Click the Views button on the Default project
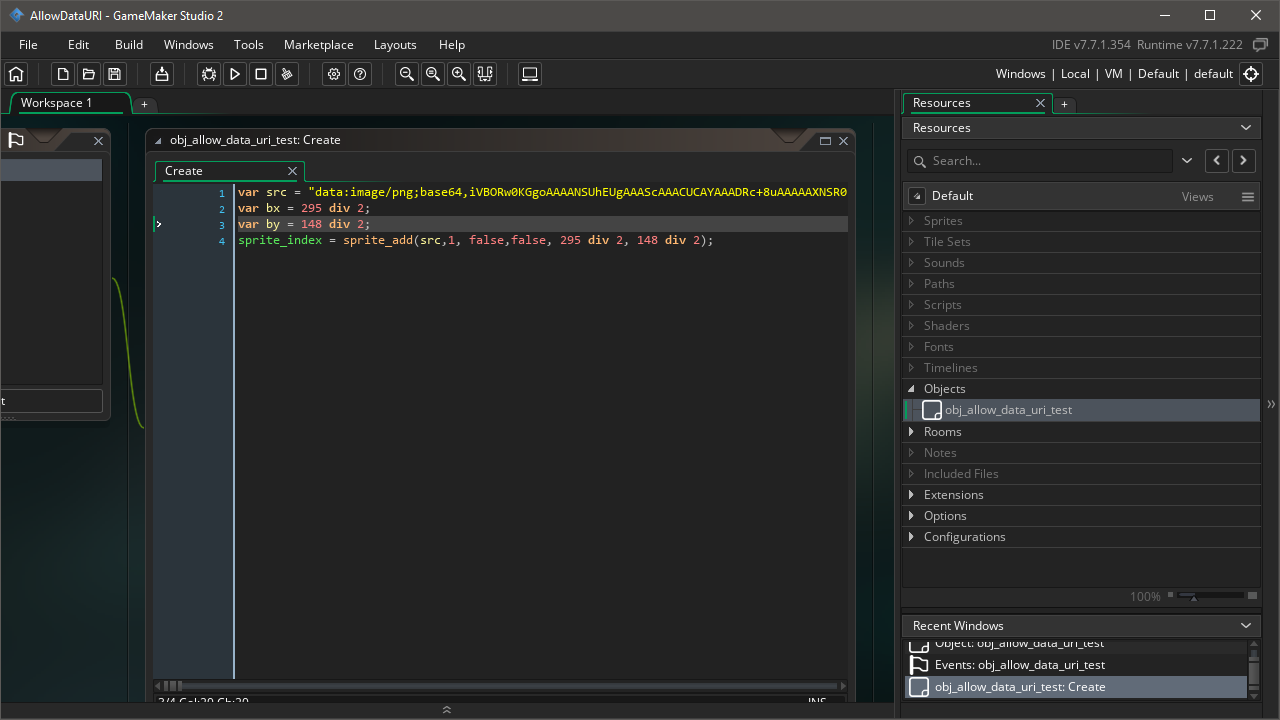This screenshot has width=1280, height=720. pos(1197,196)
